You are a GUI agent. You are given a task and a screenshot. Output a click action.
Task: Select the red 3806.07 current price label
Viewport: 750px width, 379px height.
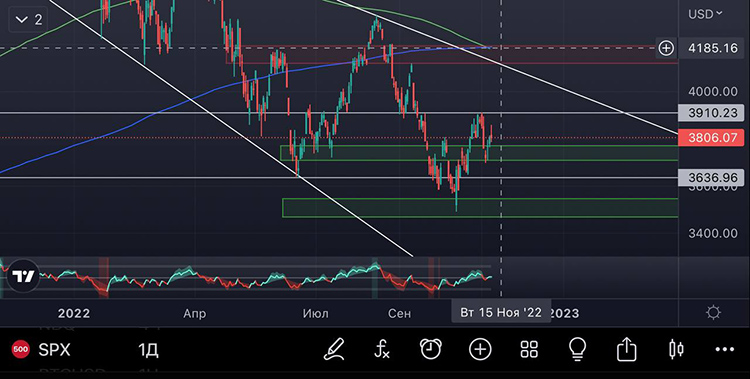click(x=712, y=138)
